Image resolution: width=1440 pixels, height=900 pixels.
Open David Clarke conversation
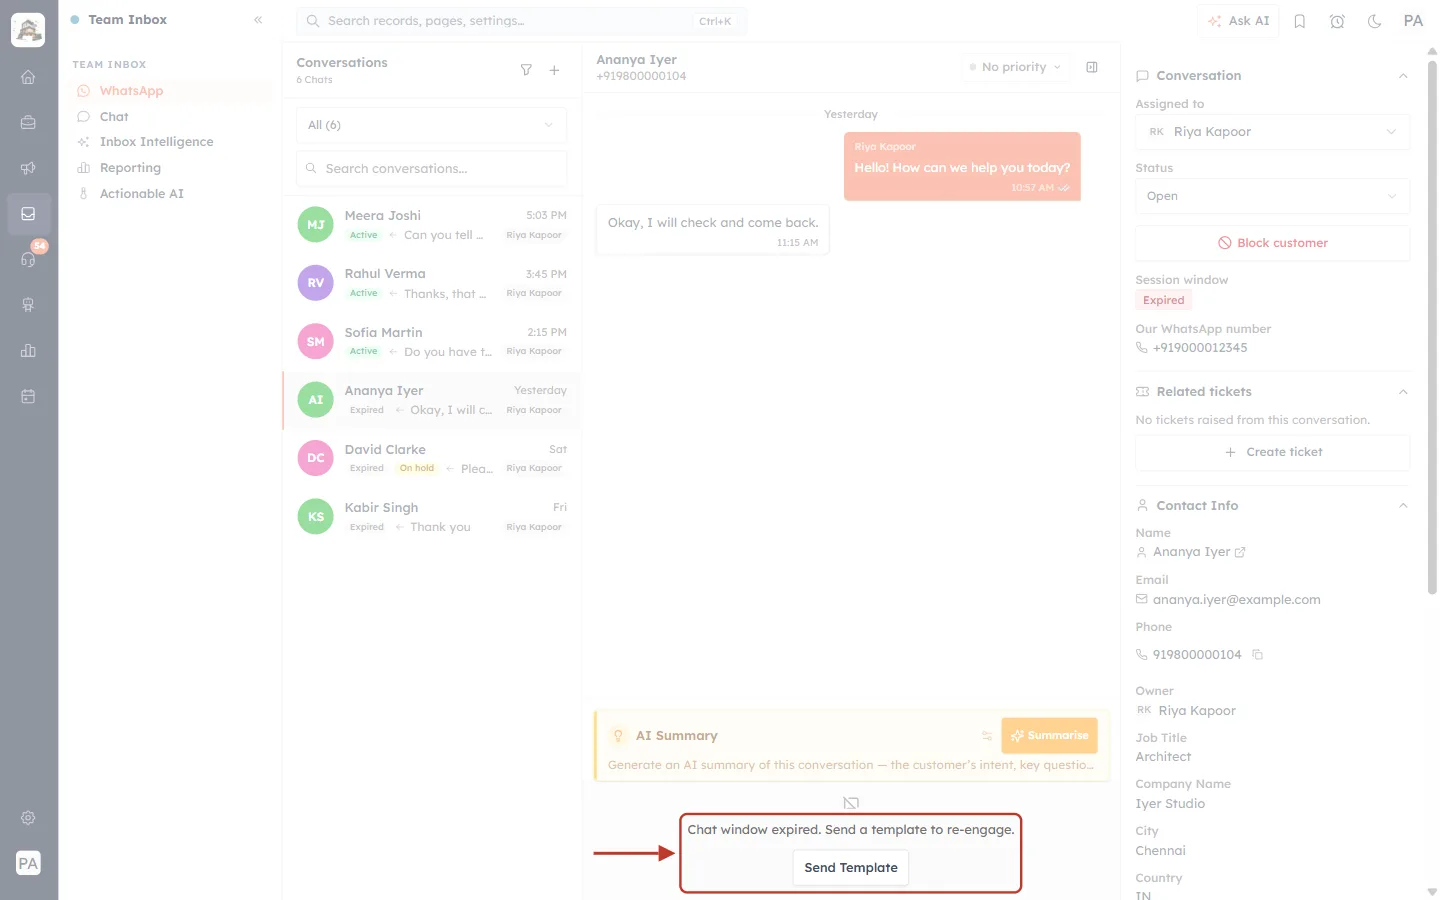(x=432, y=459)
